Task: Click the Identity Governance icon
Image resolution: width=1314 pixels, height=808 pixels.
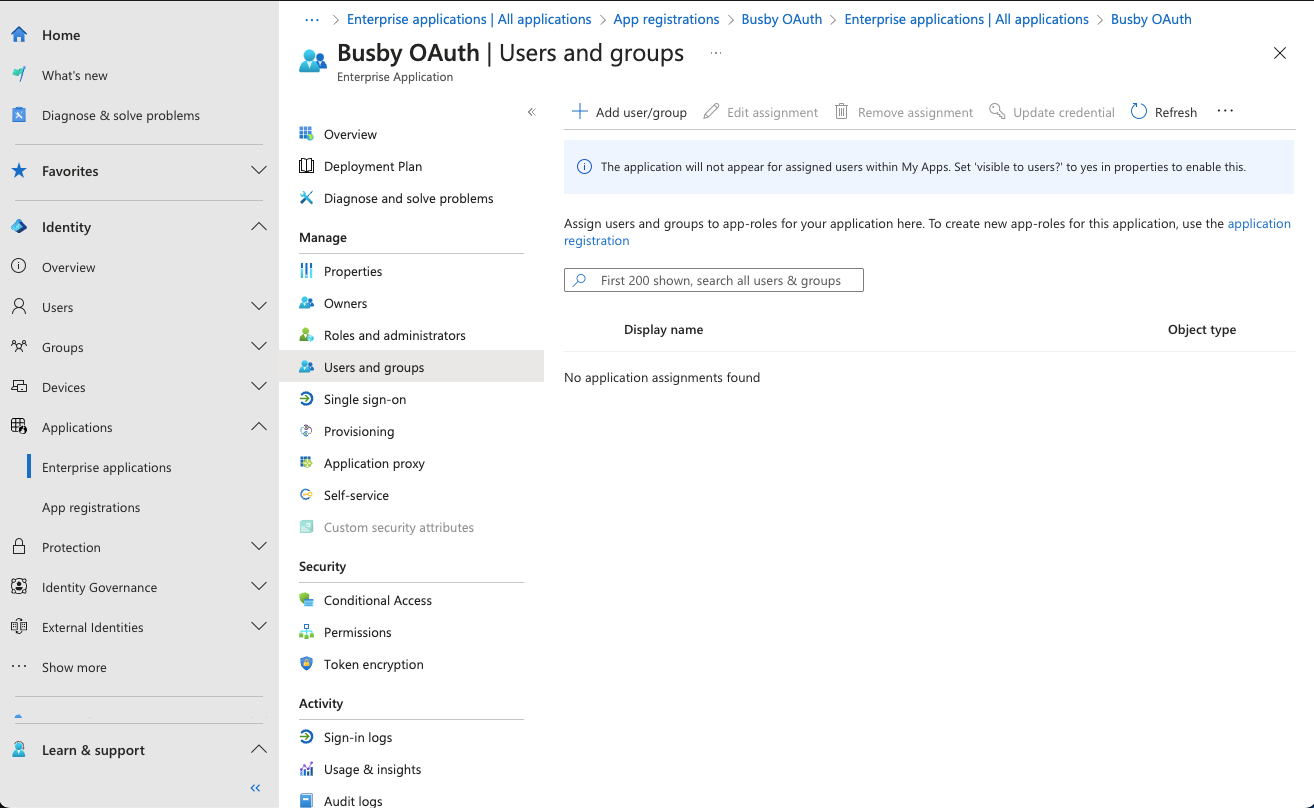Action: pos(19,587)
